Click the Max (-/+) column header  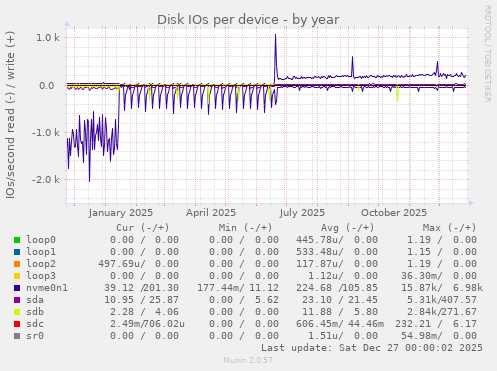(x=449, y=228)
